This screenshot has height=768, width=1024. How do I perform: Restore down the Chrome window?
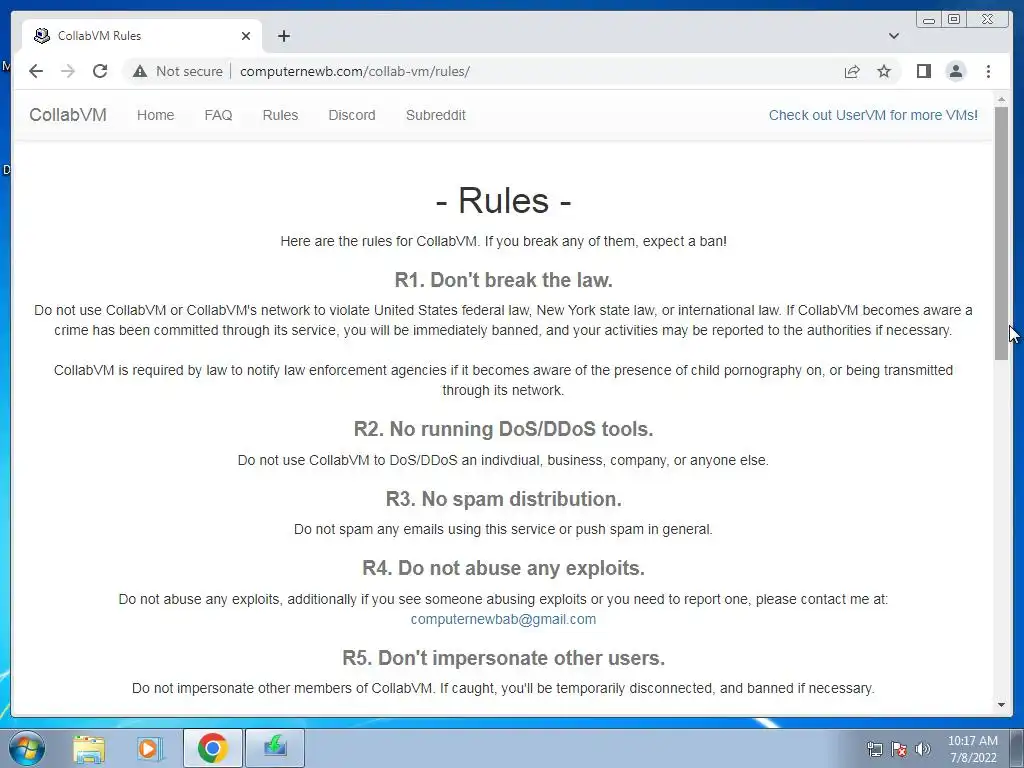pyautogui.click(x=954, y=20)
